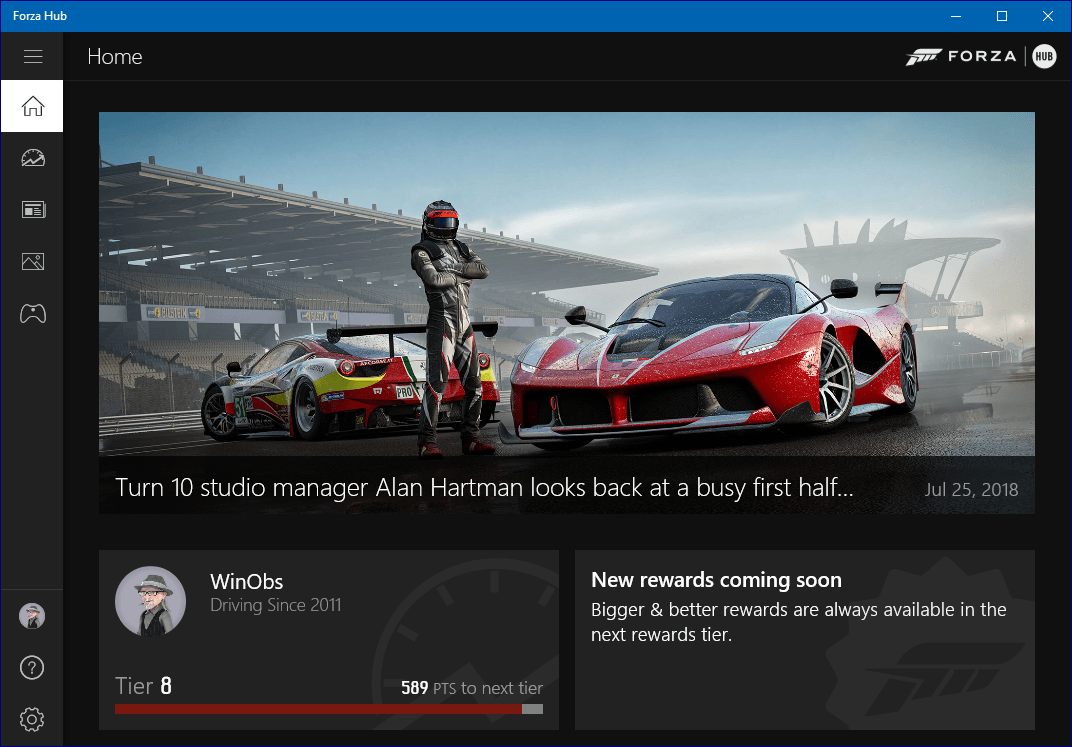Viewport: 1072px width, 747px height.
Task: Click the small profile avatar in sidebar
Action: (32, 616)
